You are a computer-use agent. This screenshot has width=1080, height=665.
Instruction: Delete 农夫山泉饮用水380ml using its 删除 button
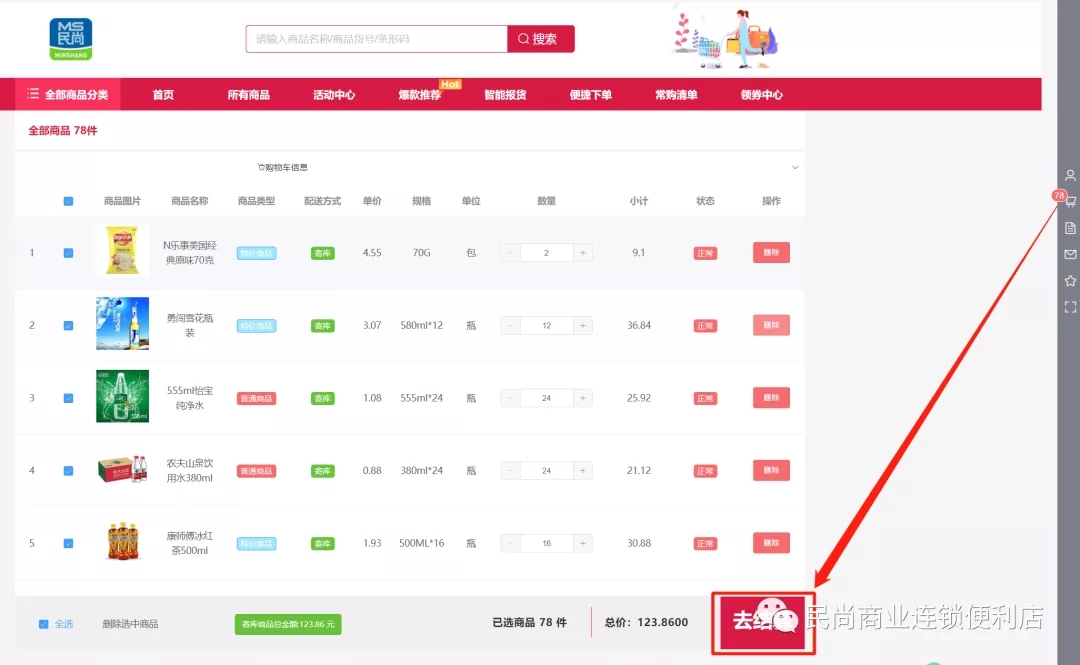pyautogui.click(x=771, y=470)
